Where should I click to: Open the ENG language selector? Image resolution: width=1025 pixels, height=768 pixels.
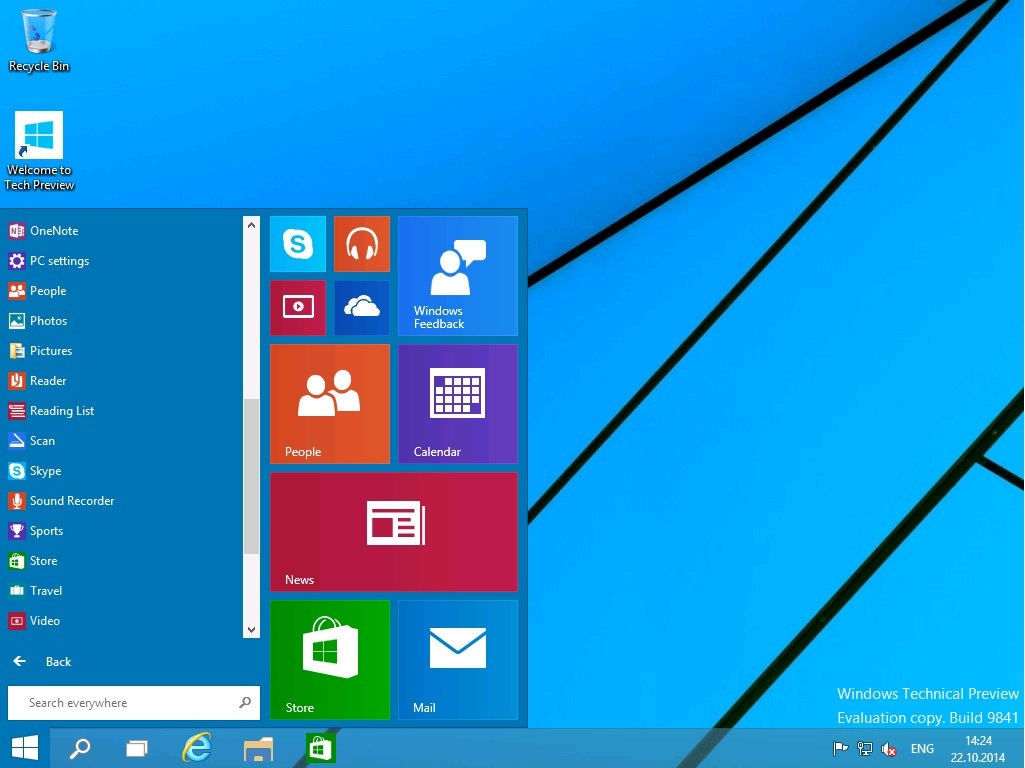pyautogui.click(x=922, y=748)
